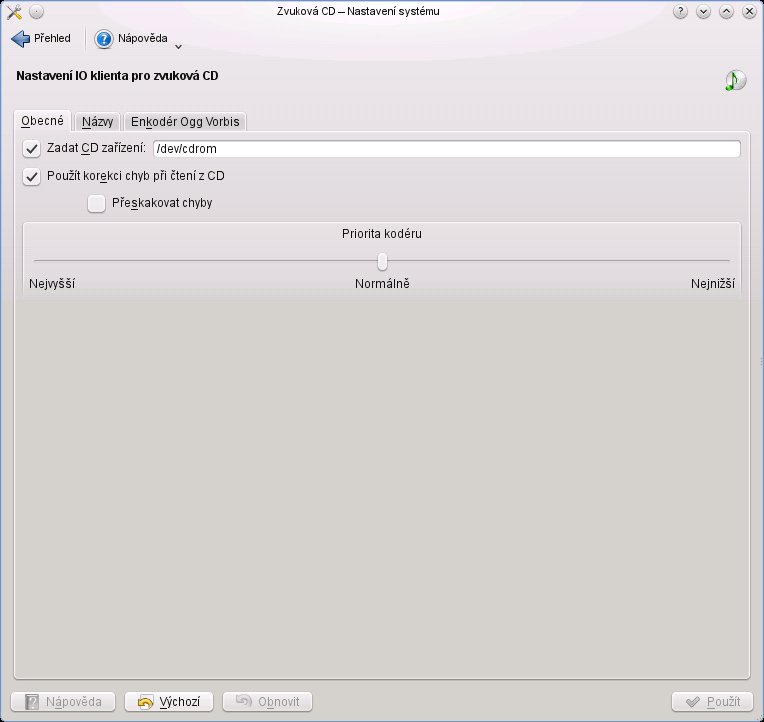The width and height of the screenshot is (764, 722).
Task: Reset settings with the Výchozí button
Action: click(x=169, y=702)
